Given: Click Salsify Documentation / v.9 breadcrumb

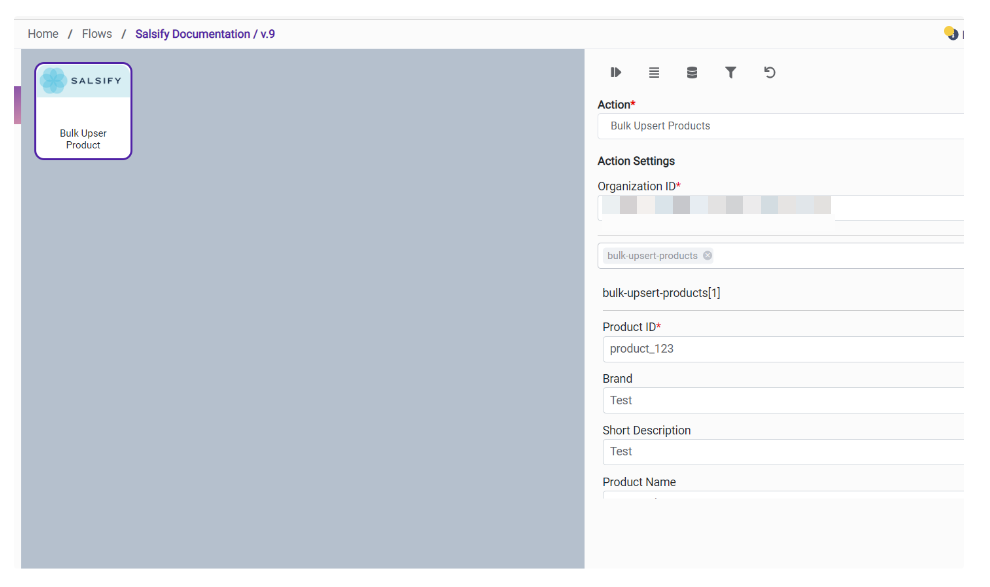Looking at the screenshot, I should 205,34.
